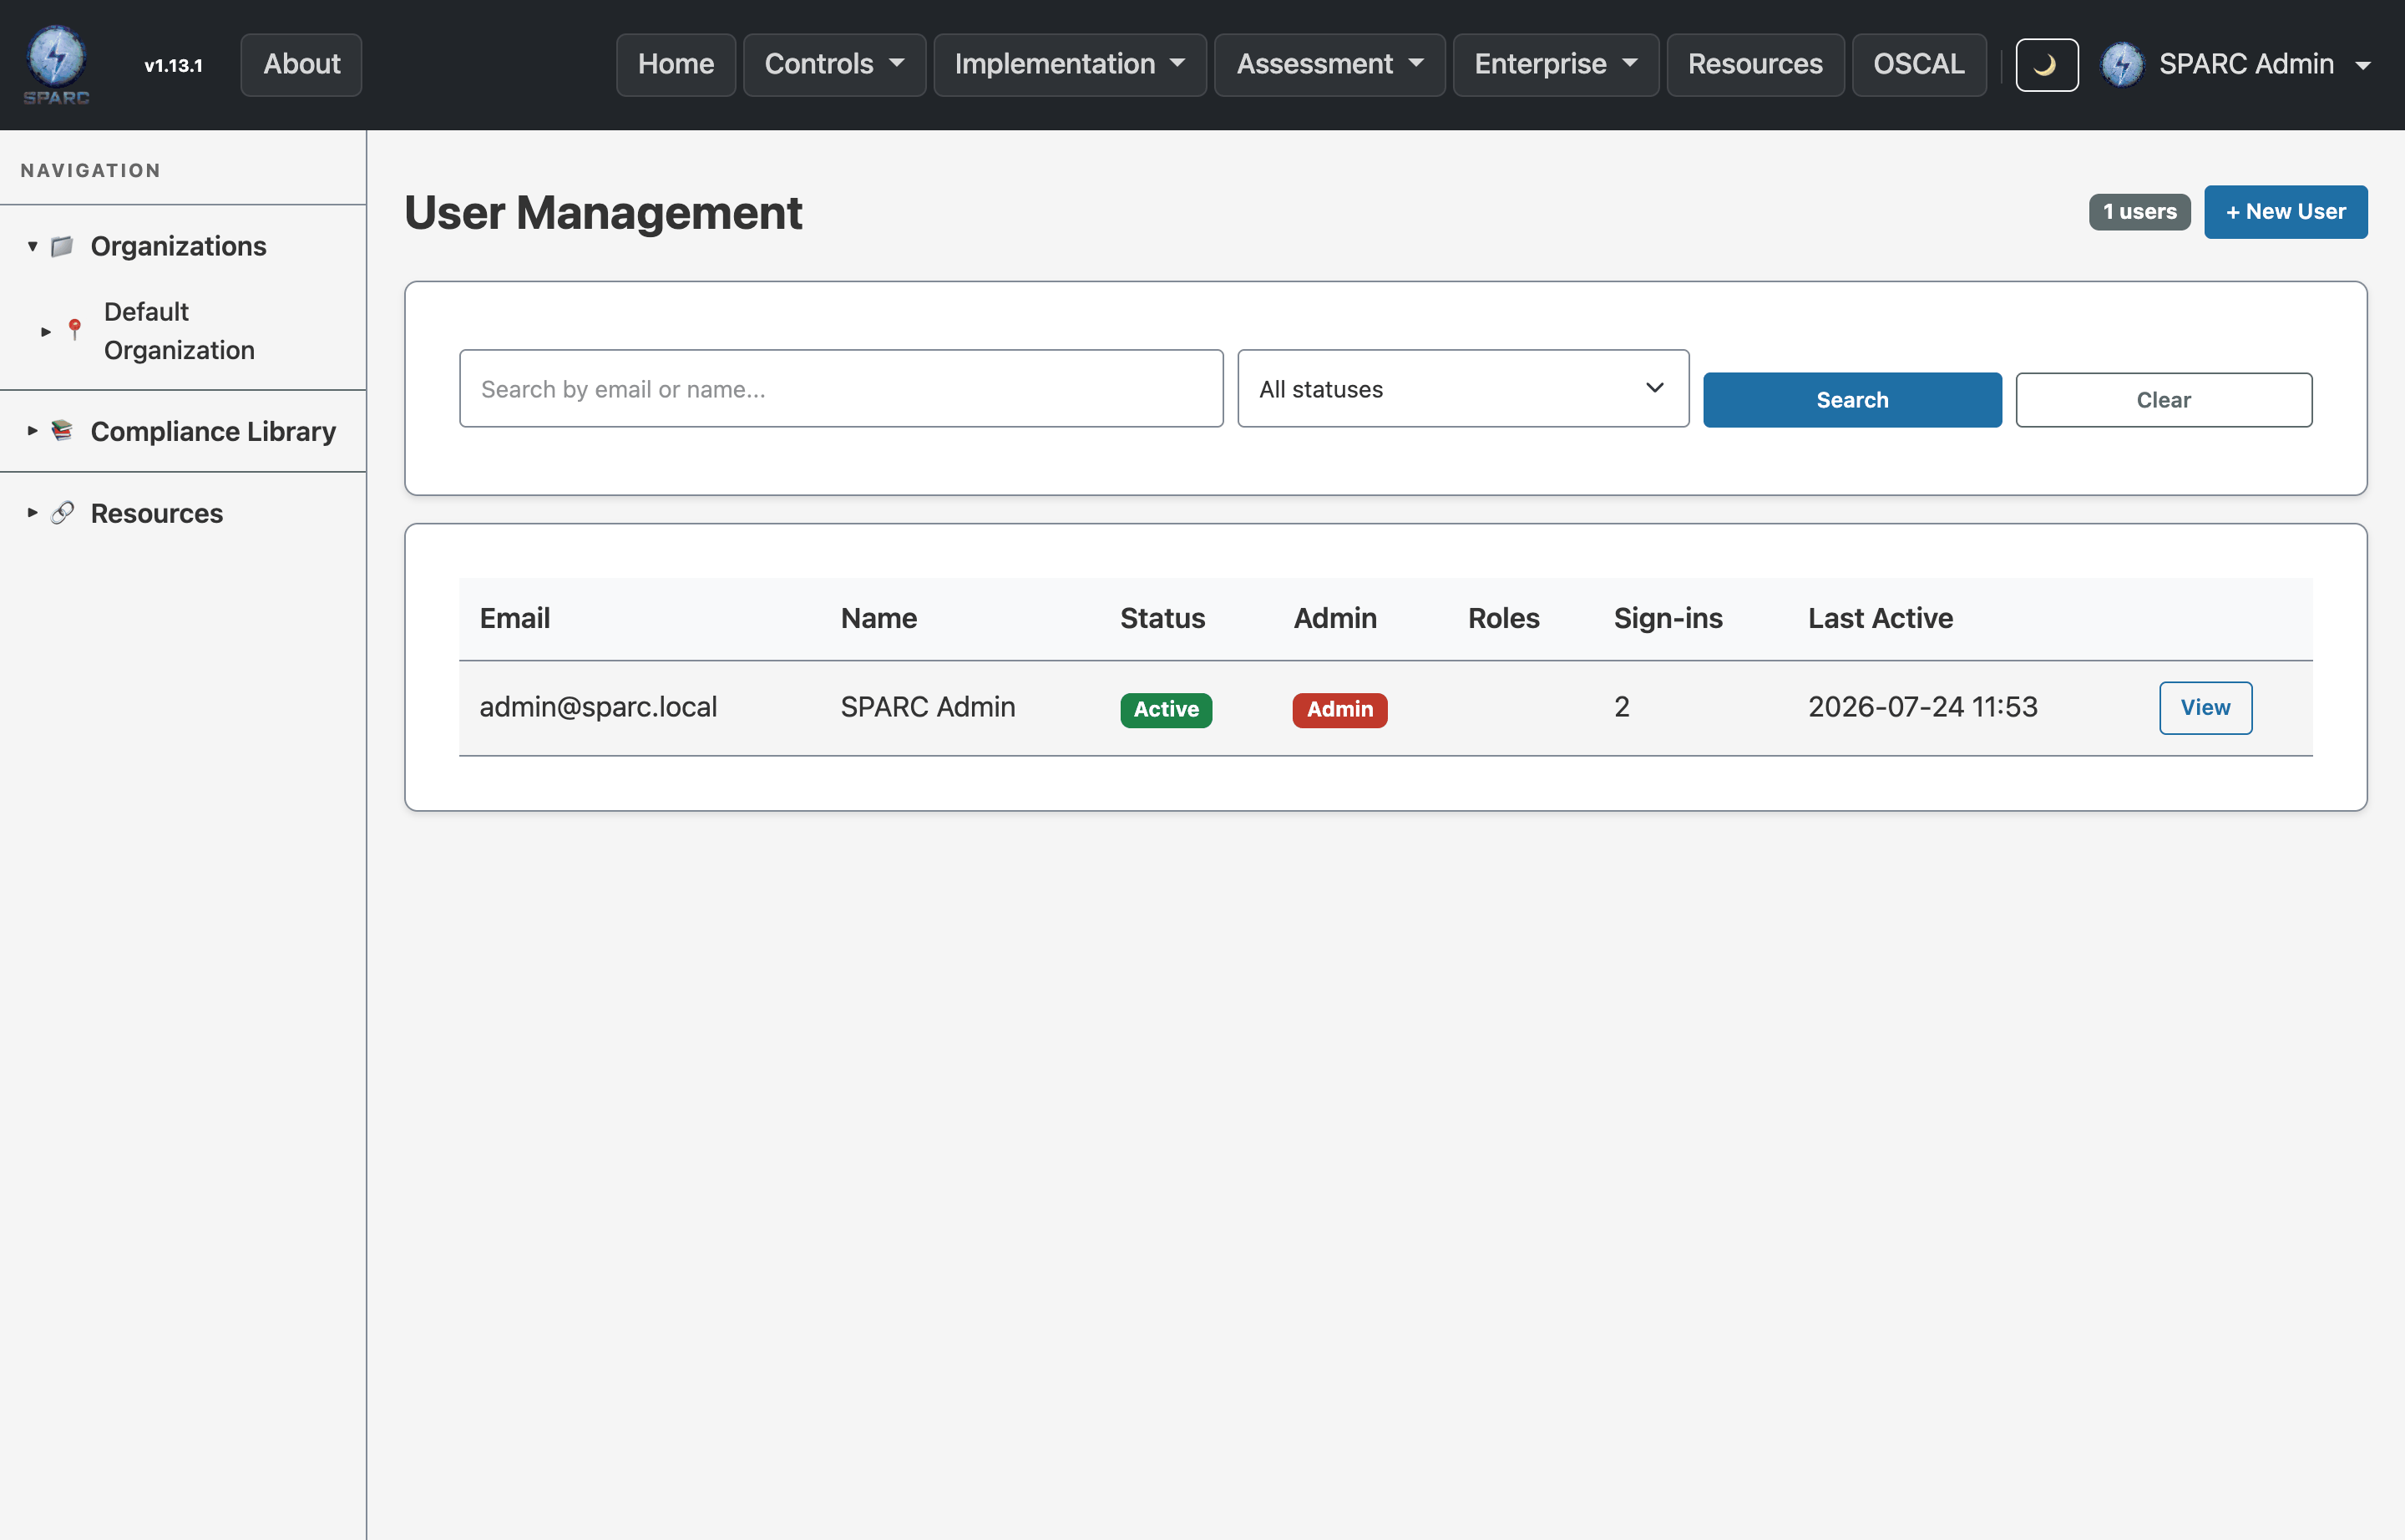The image size is (2405, 1540).
Task: Click the blue Search button
Action: click(x=1851, y=400)
